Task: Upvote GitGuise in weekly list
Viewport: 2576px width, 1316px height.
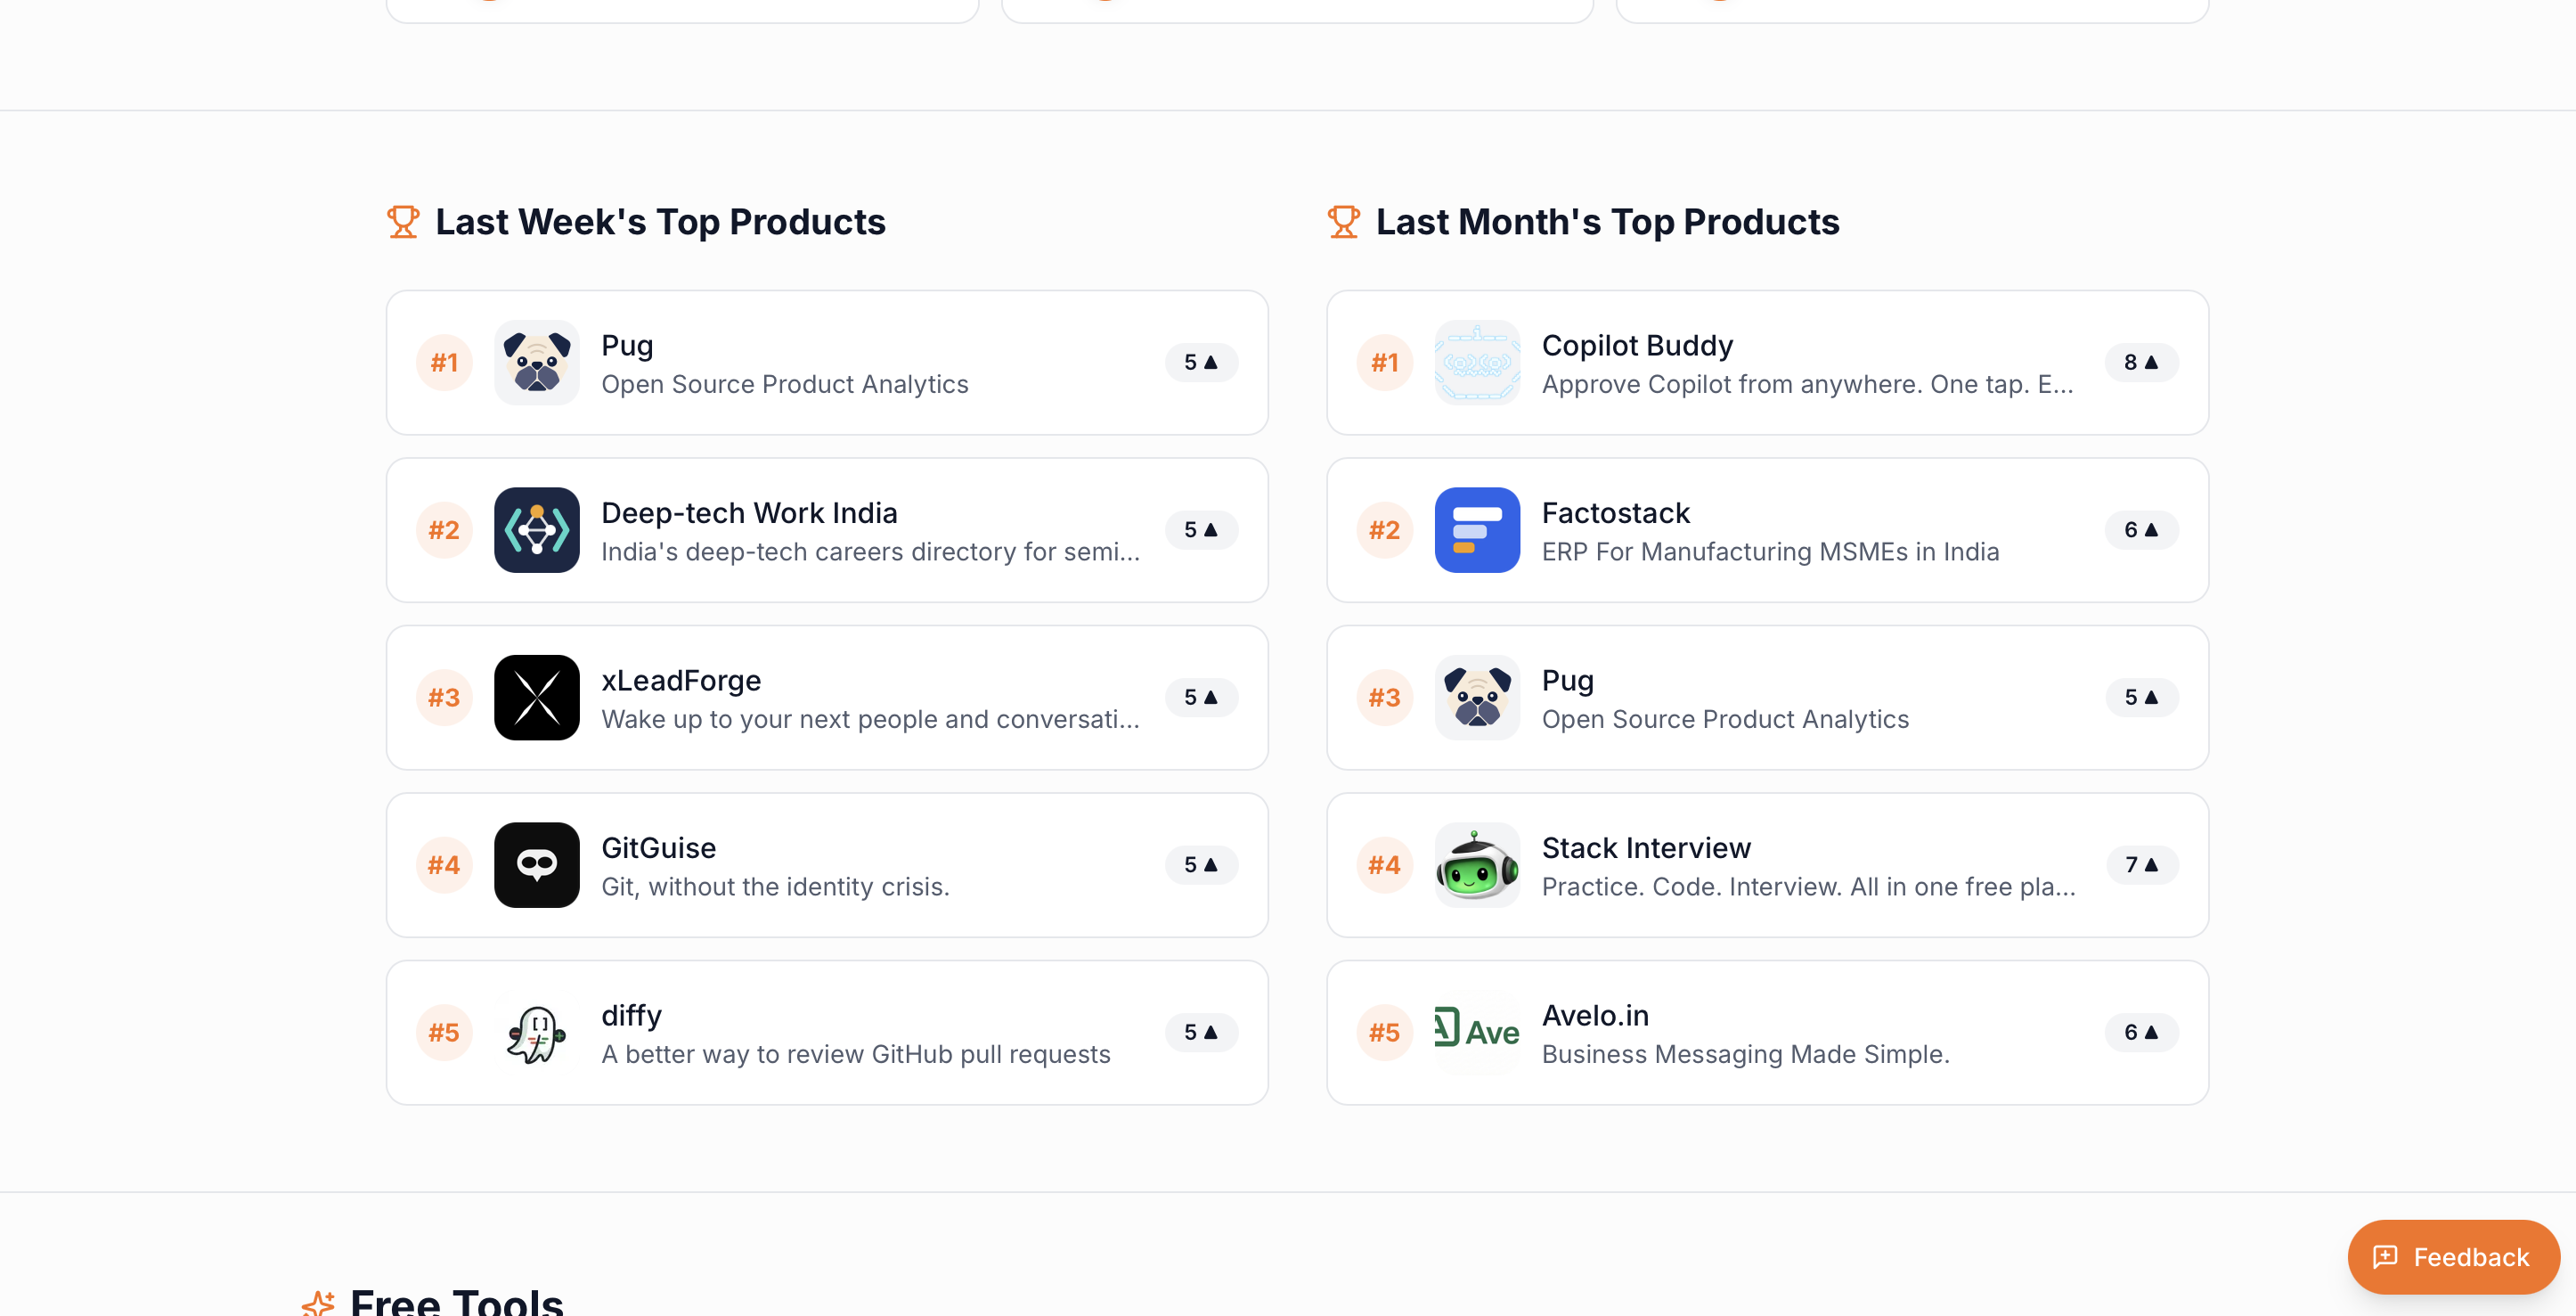Action: (1201, 865)
